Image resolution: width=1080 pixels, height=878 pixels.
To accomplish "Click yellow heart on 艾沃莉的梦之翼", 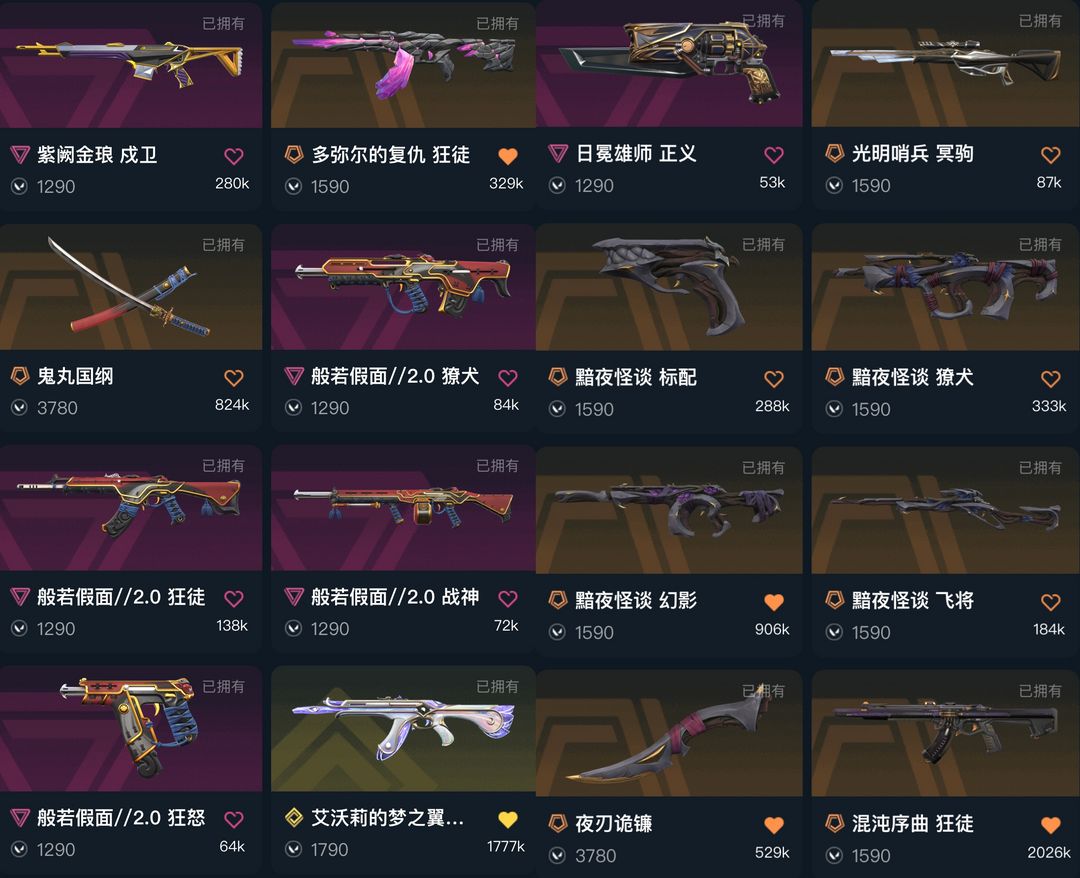I will click(508, 819).
